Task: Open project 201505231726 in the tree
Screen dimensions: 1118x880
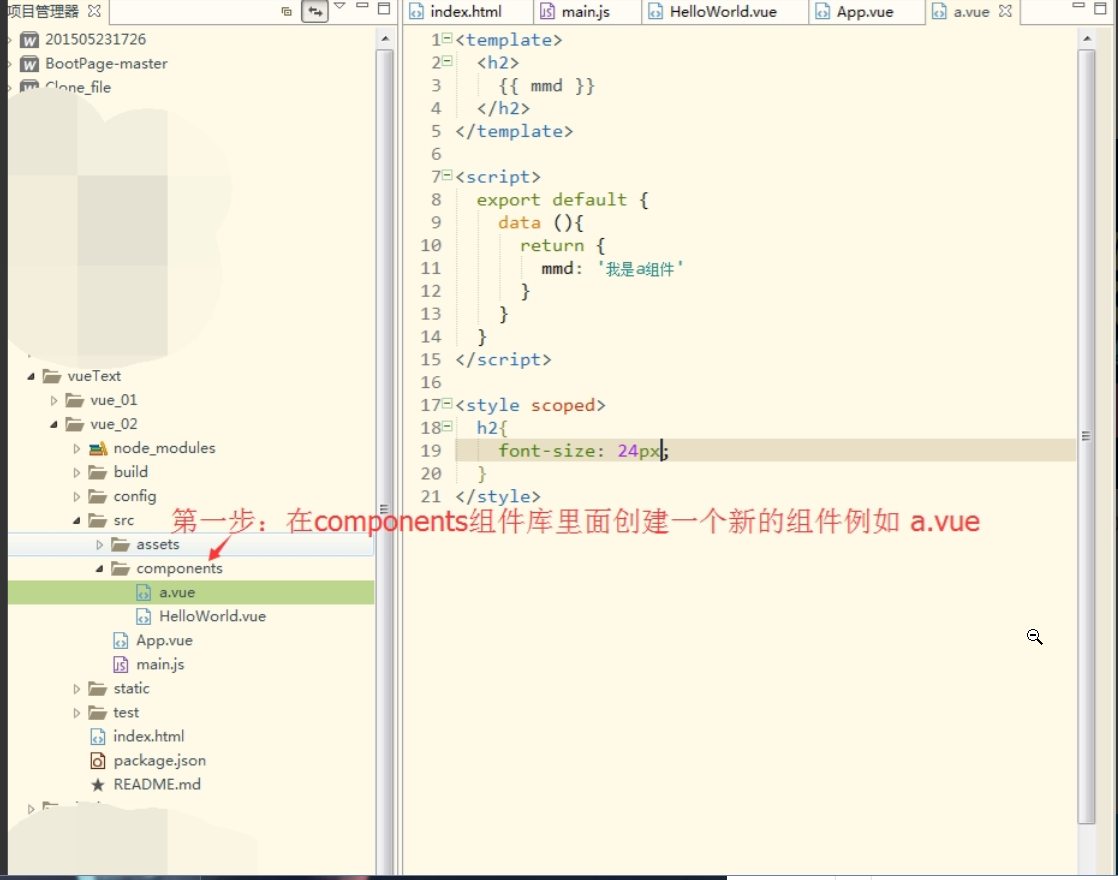Action: 96,39
